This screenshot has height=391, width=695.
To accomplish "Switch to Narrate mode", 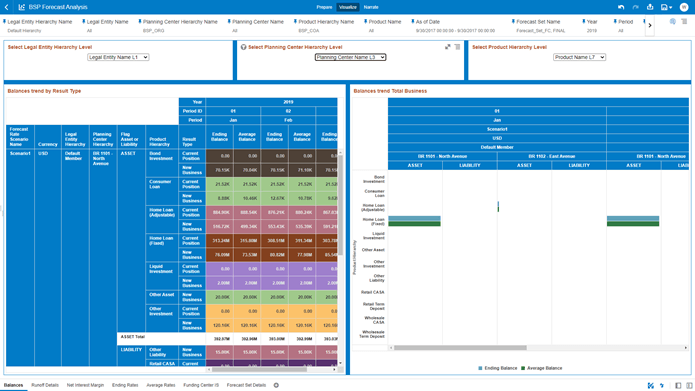I will [x=371, y=7].
